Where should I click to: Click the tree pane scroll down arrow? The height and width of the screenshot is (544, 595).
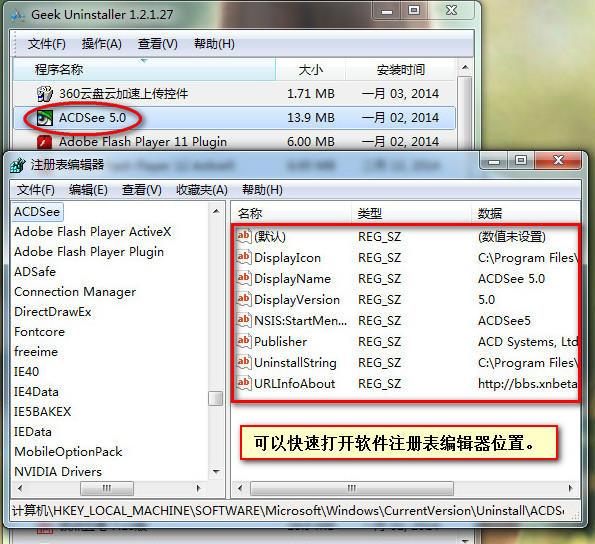coord(216,472)
